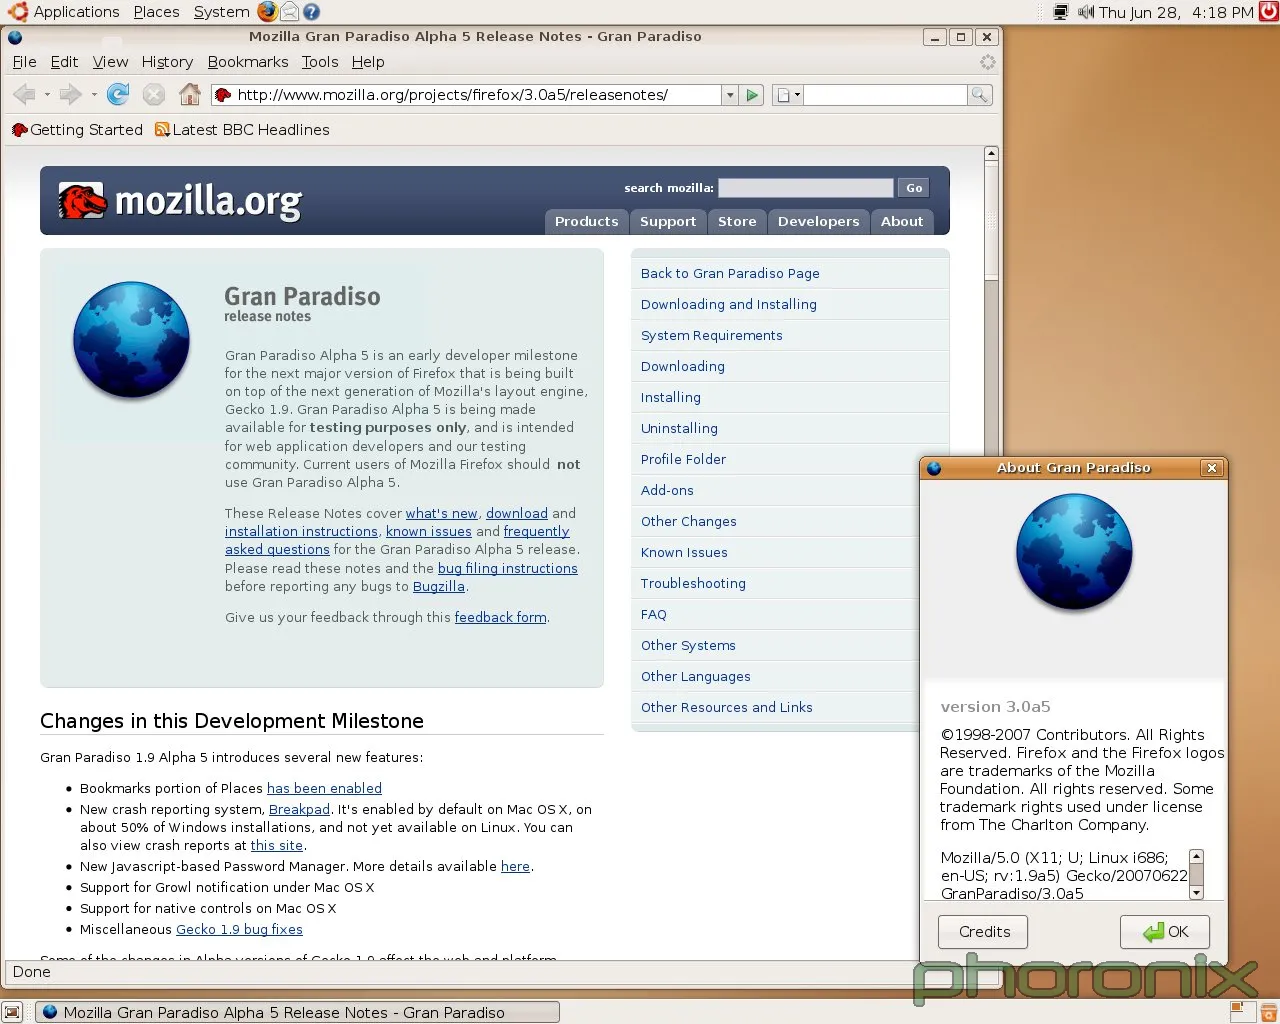This screenshot has width=1280, height=1024.
Task: Click the Forward arrow button
Action: tap(70, 95)
